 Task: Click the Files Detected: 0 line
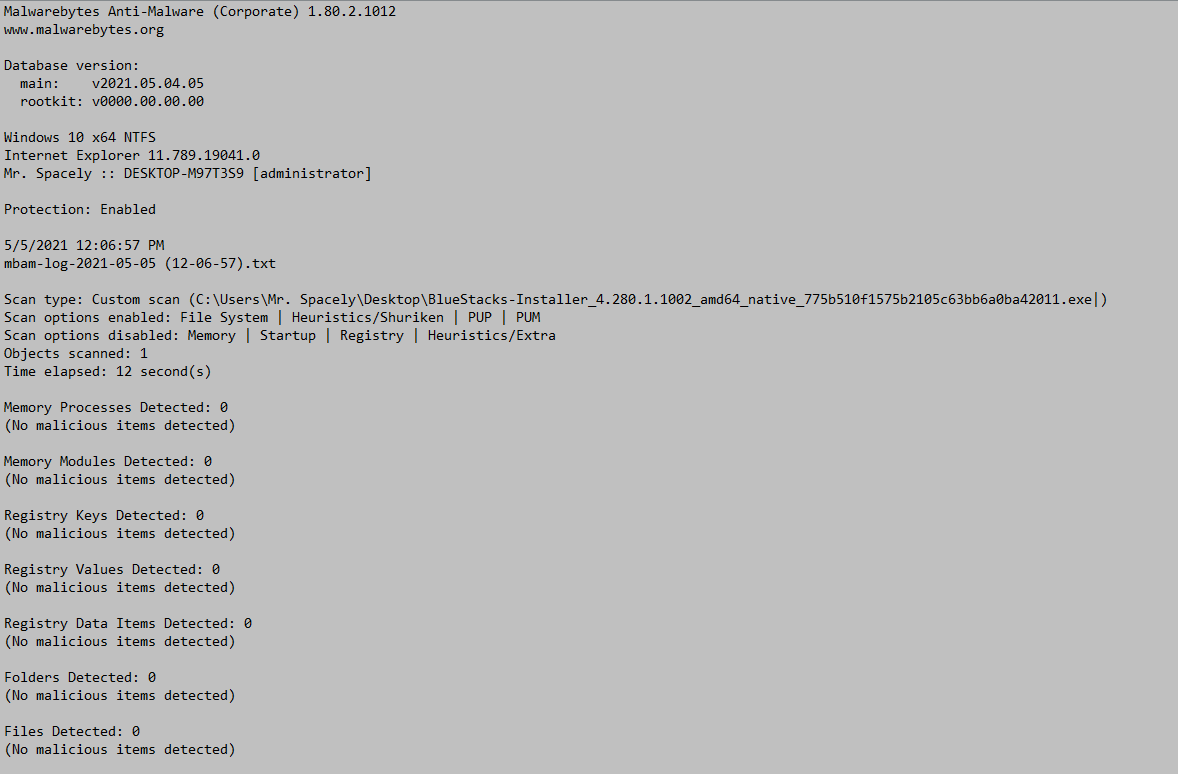(72, 733)
